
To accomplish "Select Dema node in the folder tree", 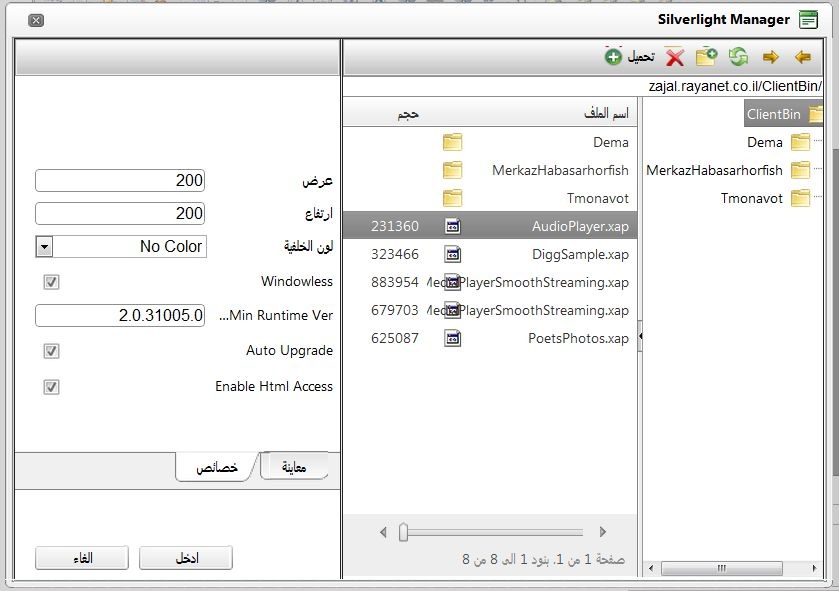I will 765,142.
